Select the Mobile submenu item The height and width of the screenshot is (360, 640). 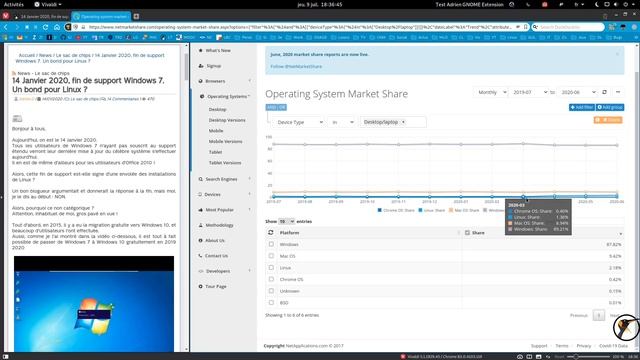point(216,131)
